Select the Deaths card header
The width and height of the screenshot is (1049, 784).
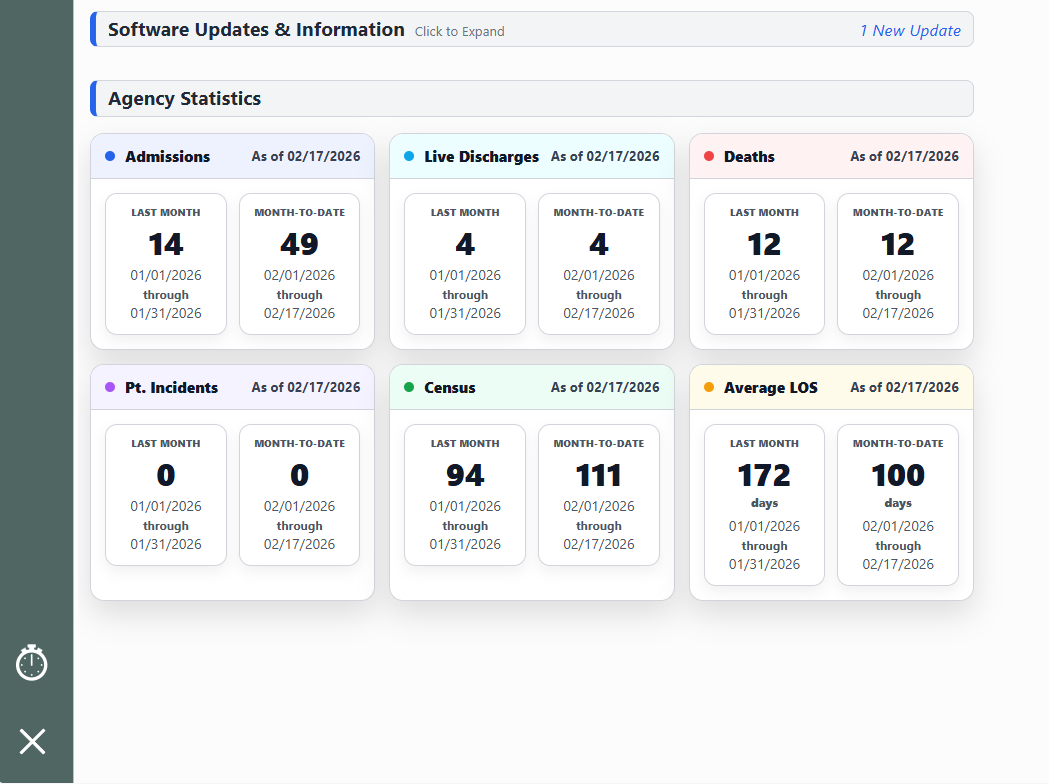831,157
